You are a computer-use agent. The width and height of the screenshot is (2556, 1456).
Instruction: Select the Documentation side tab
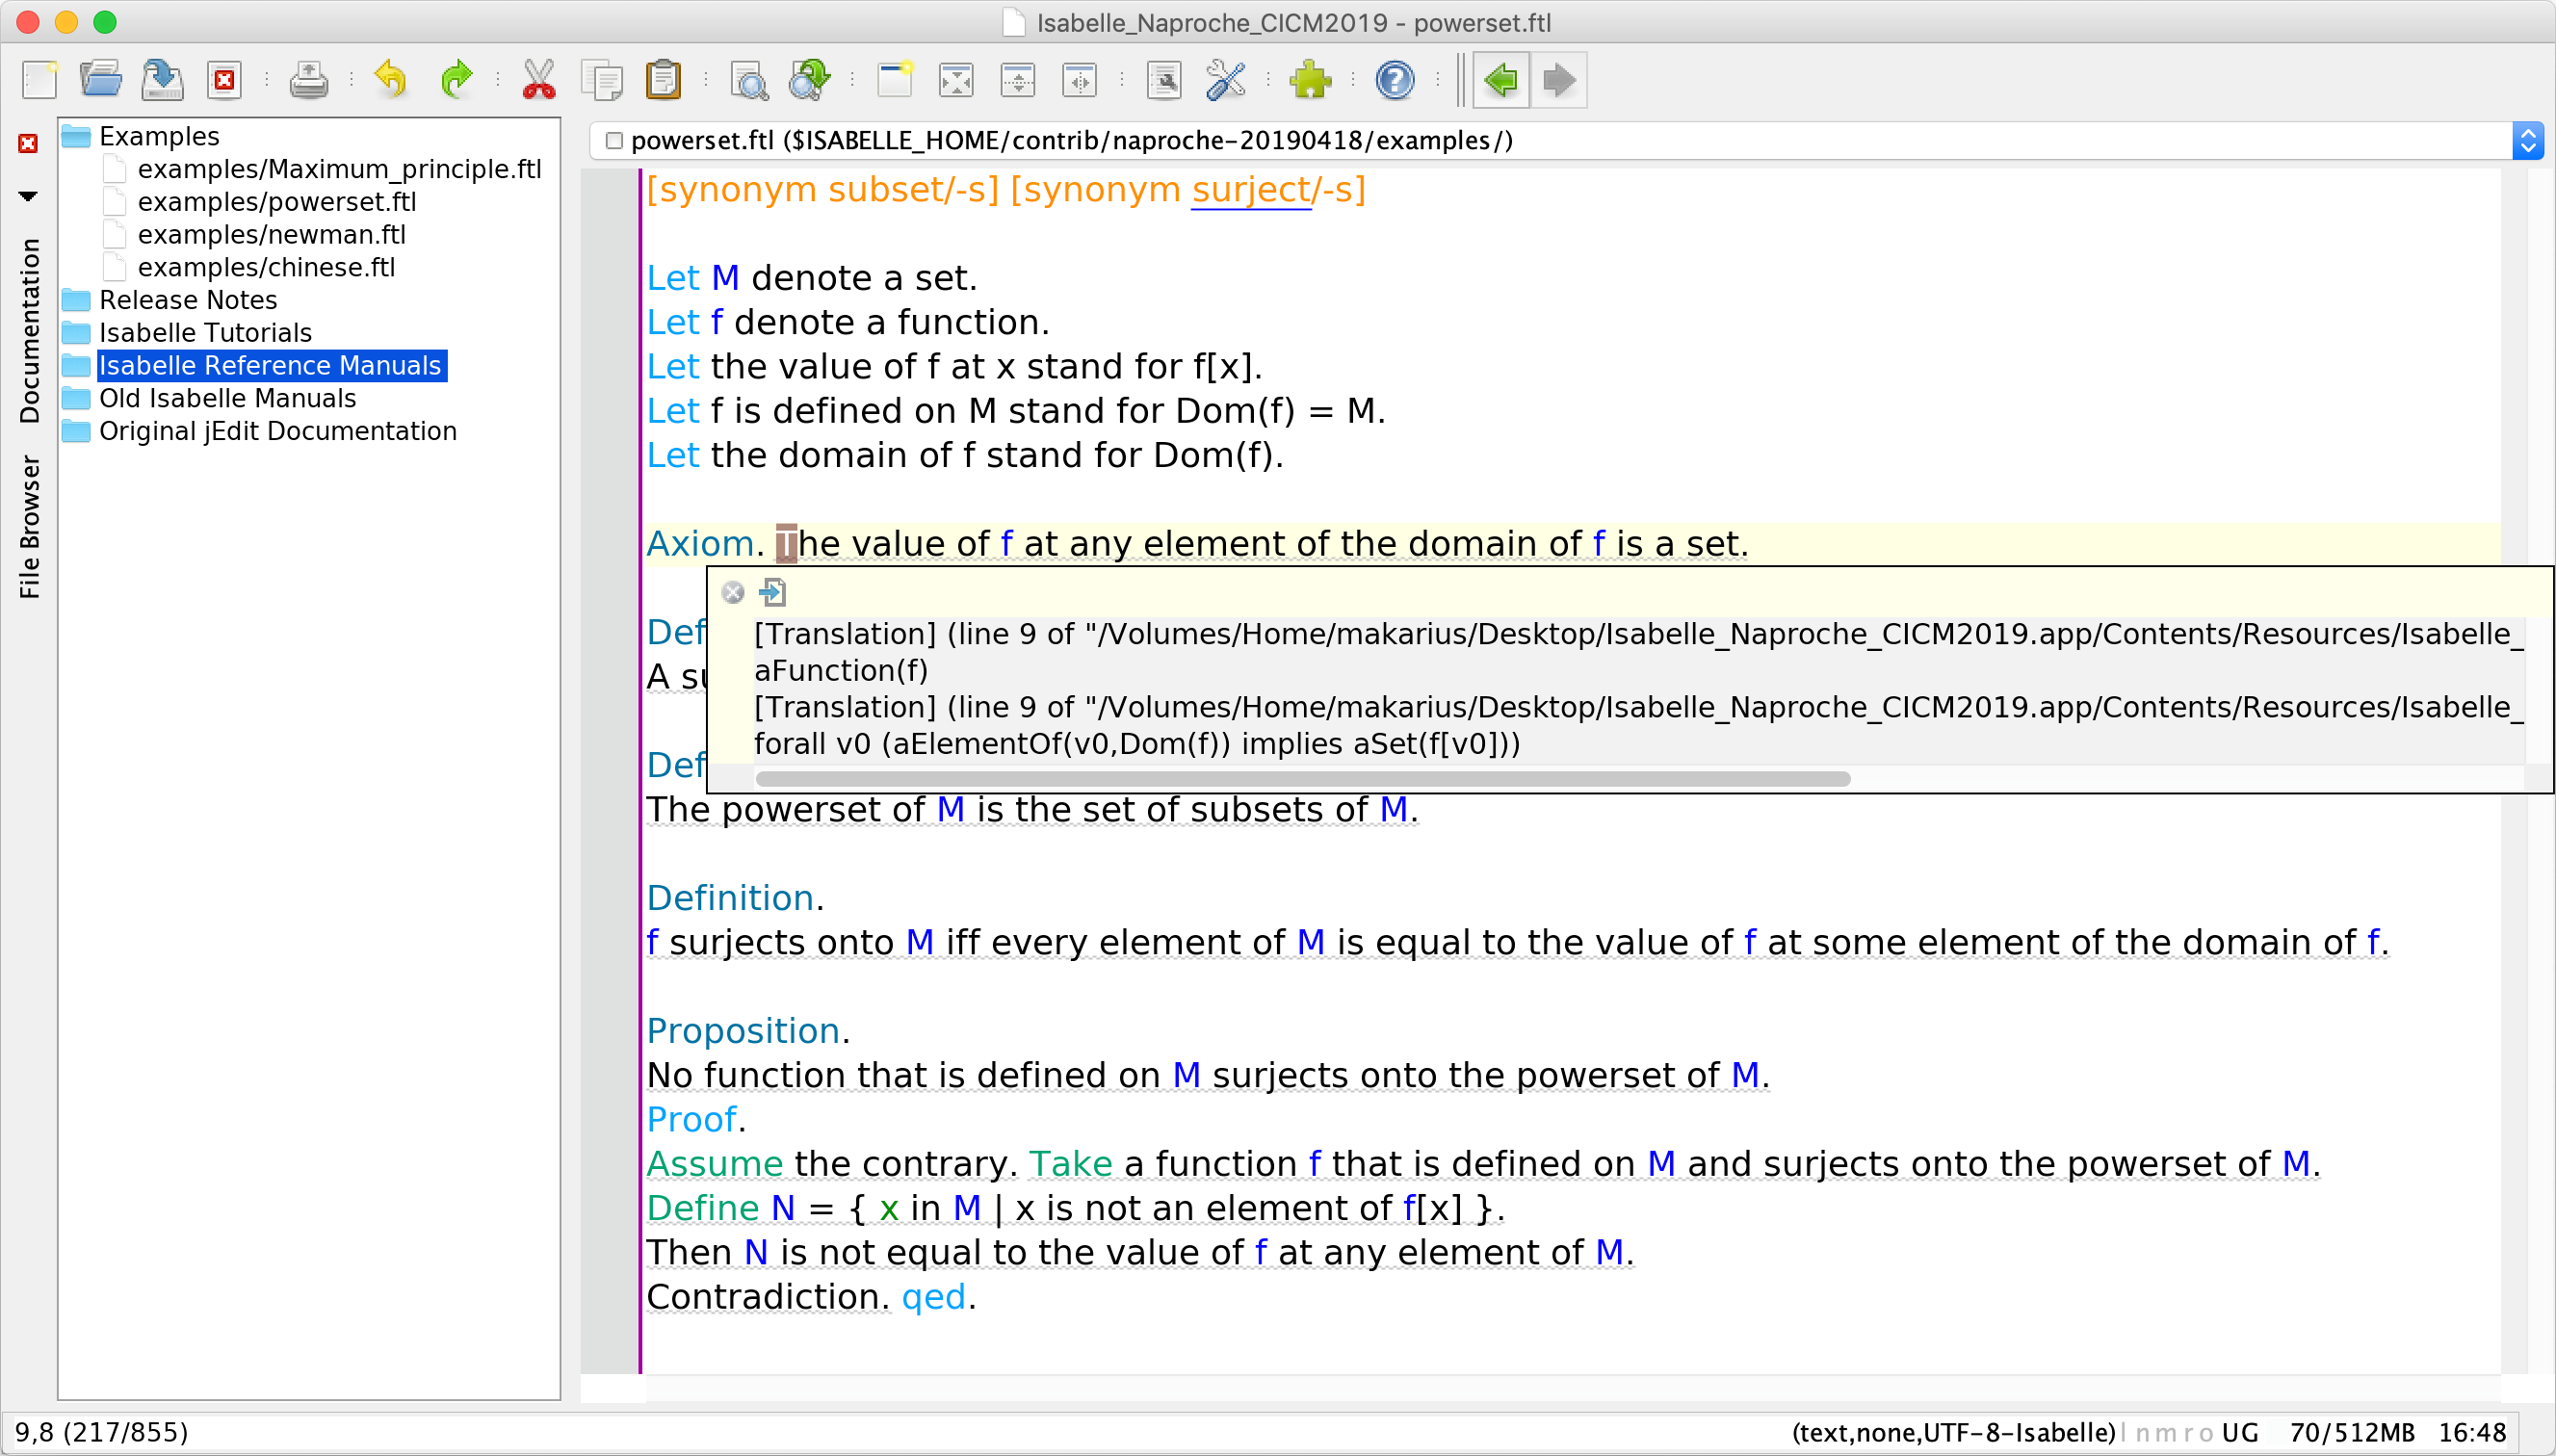pos(30,330)
